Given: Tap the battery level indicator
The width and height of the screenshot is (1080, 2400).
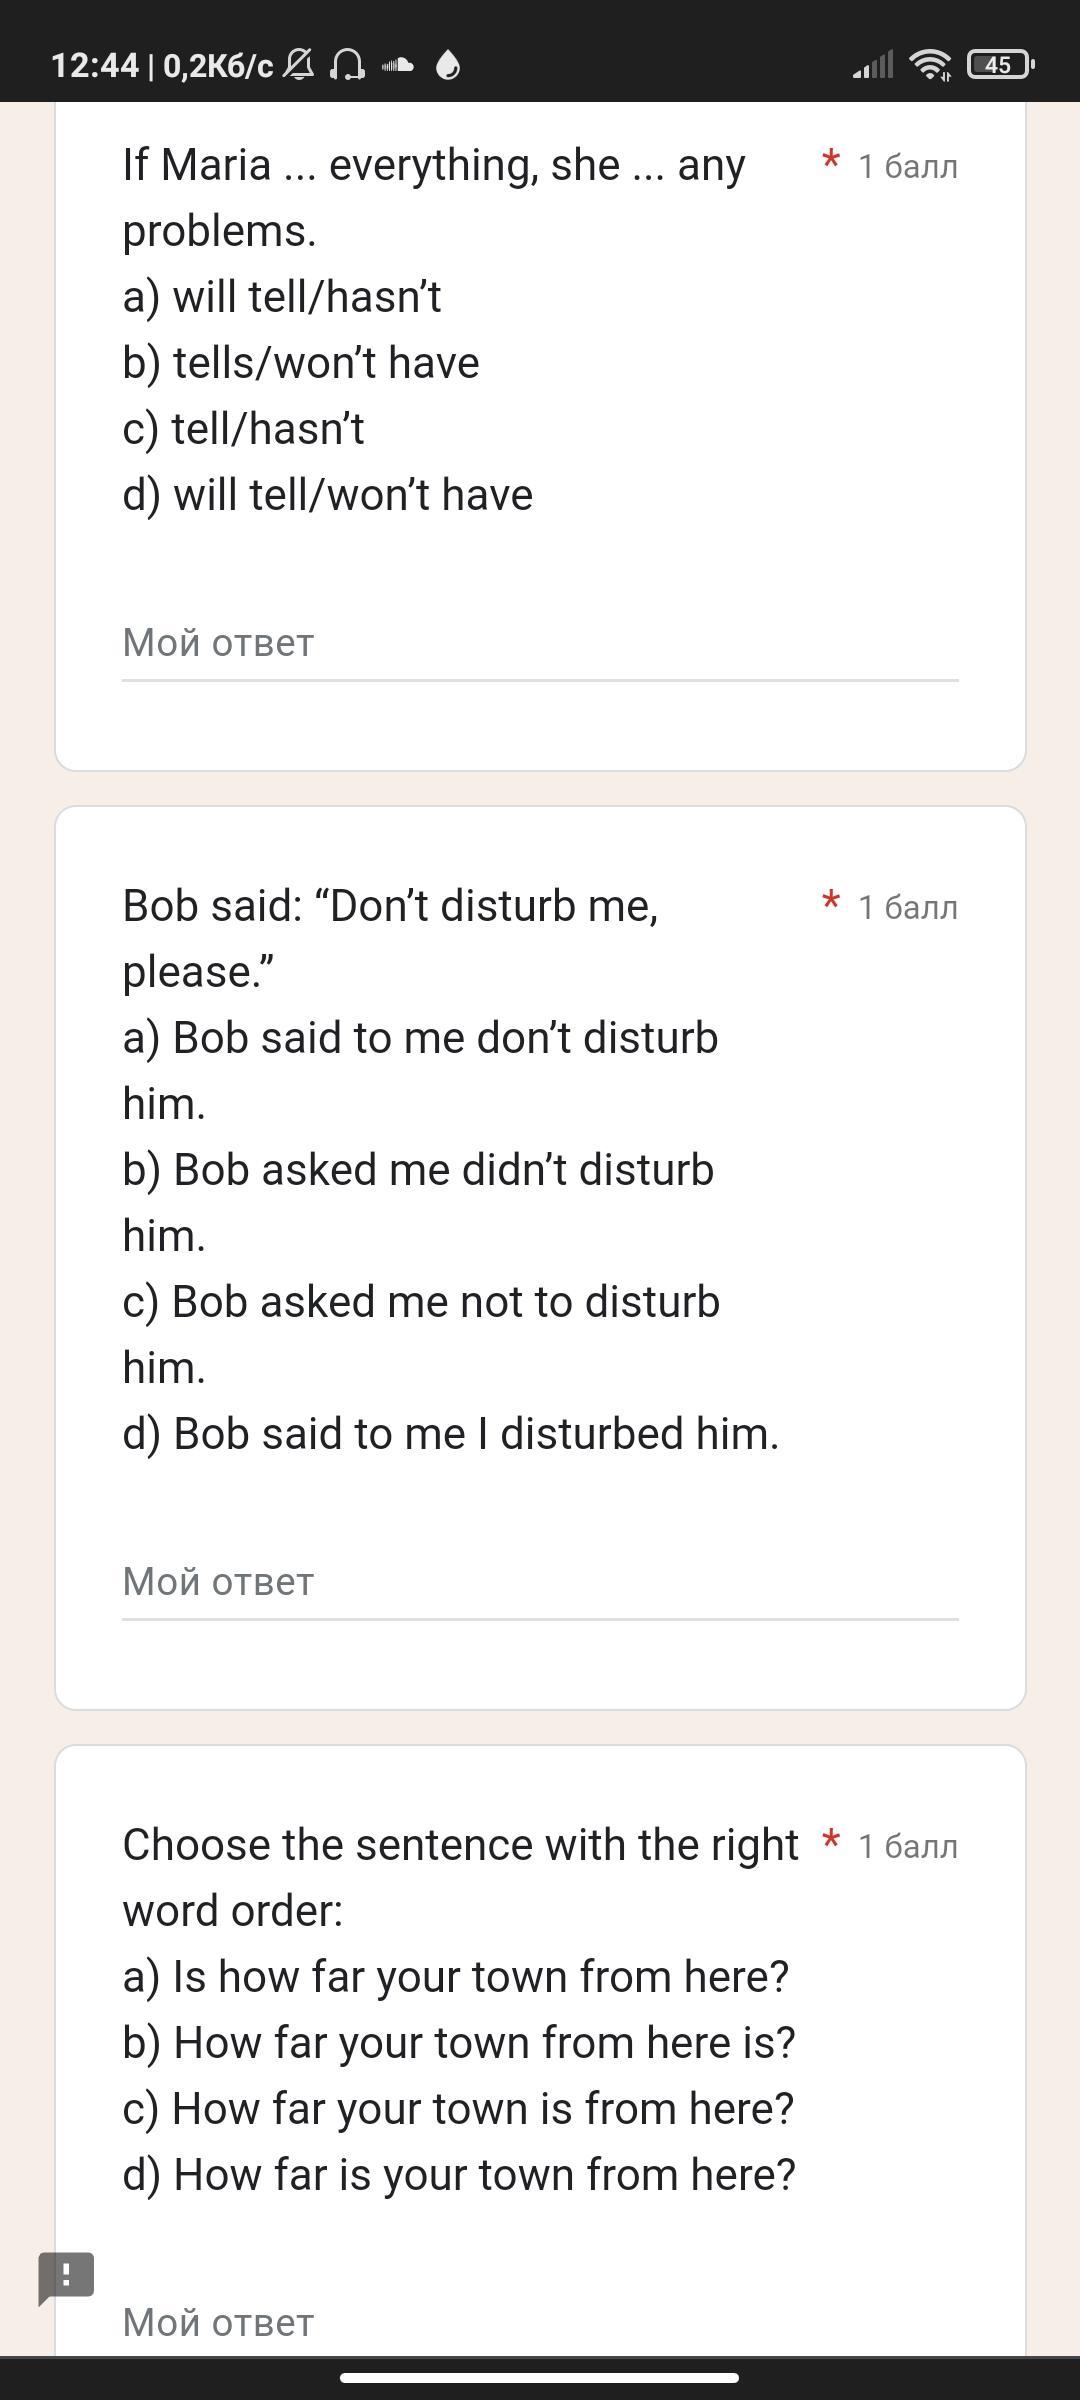Looking at the screenshot, I should [x=999, y=65].
